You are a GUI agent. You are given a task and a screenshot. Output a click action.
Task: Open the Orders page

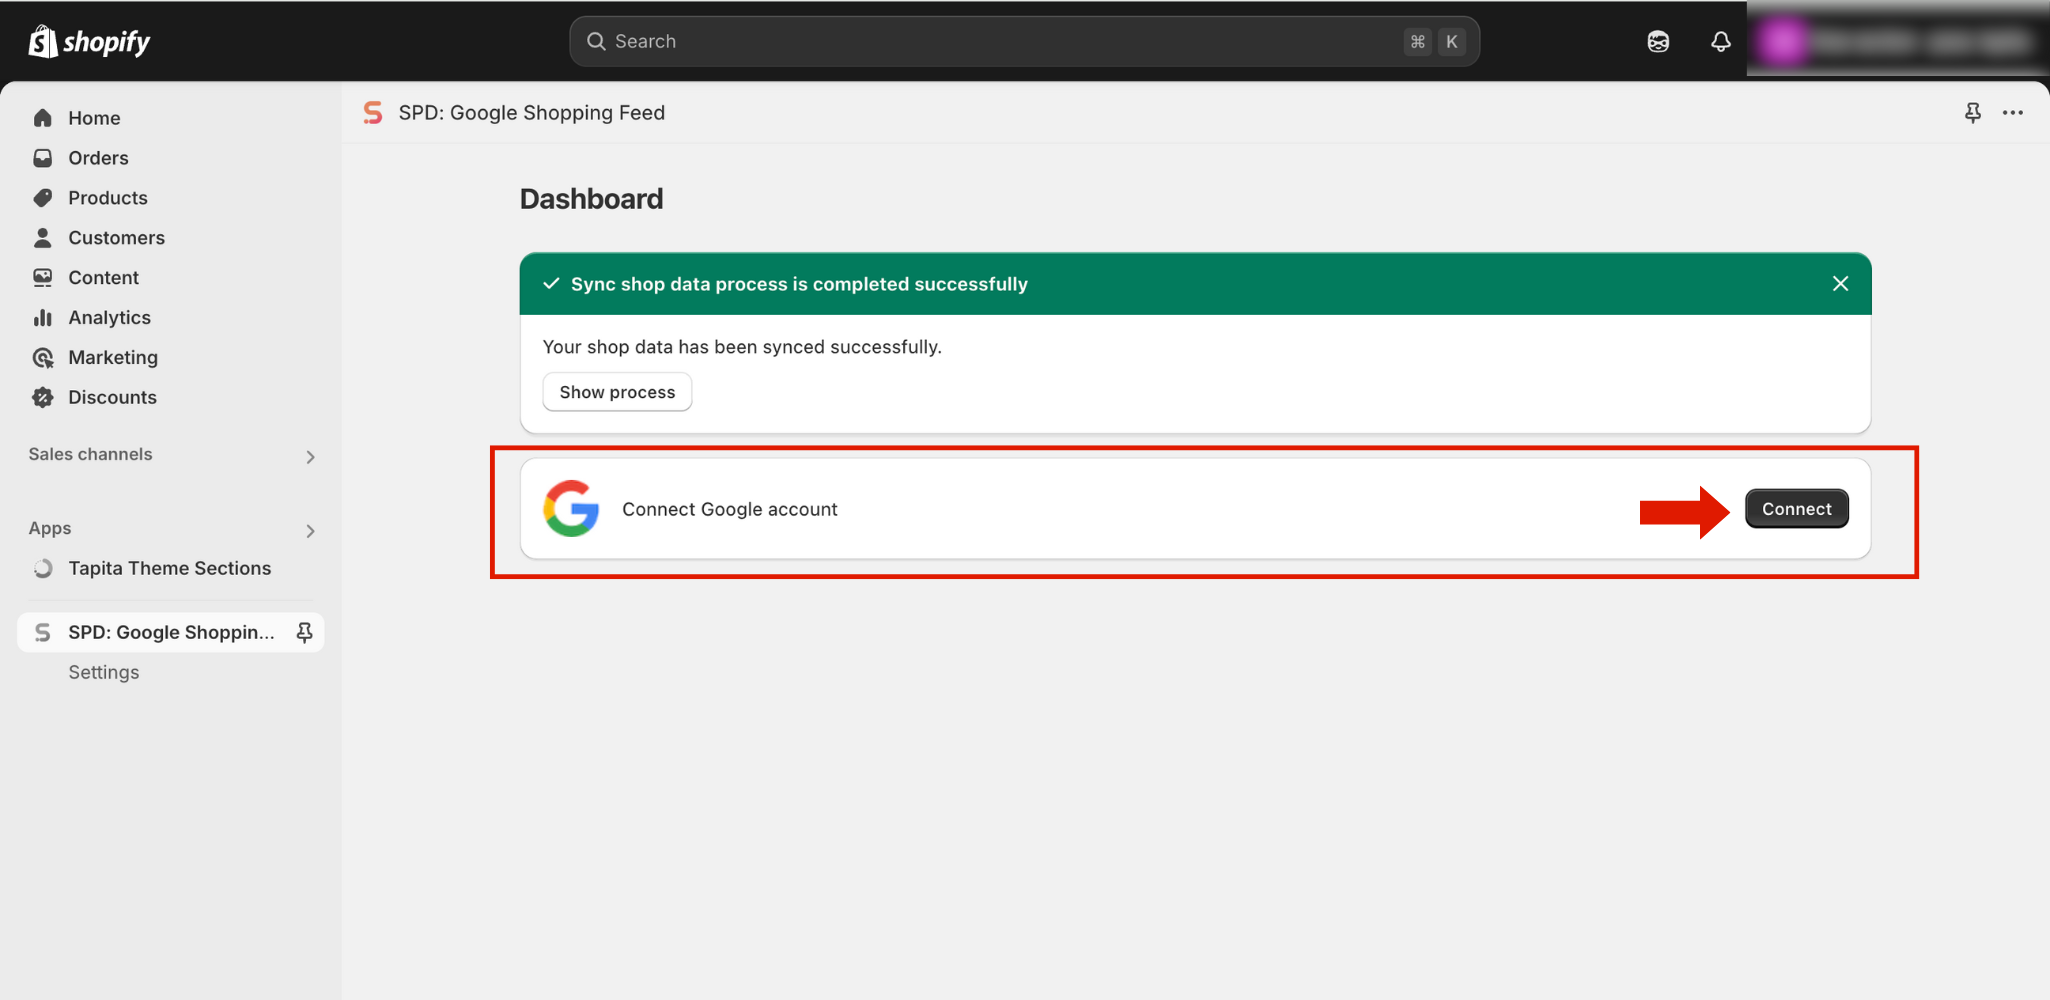pos(171,158)
